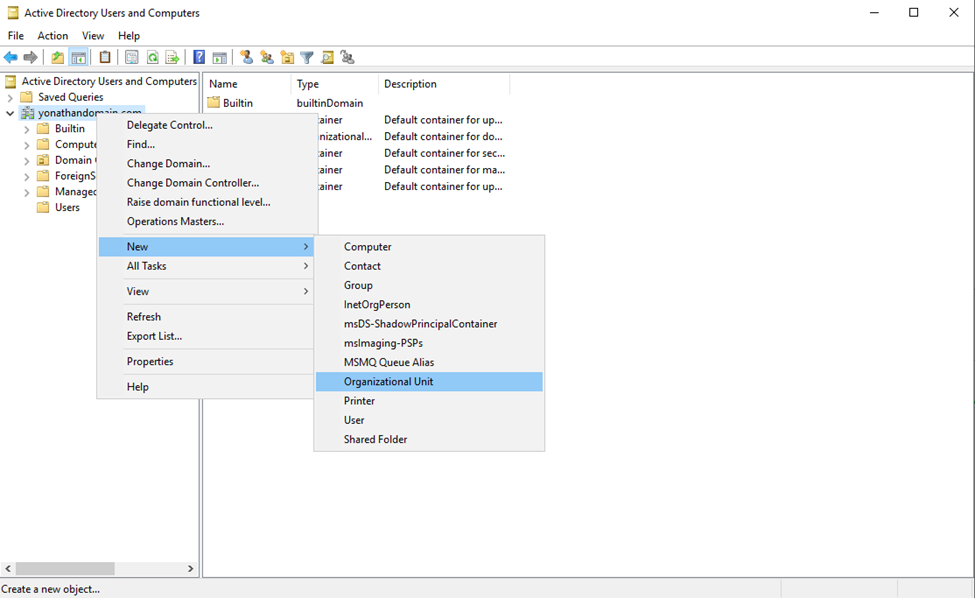
Task: Click the highlighted New menu item
Action: pyautogui.click(x=206, y=247)
